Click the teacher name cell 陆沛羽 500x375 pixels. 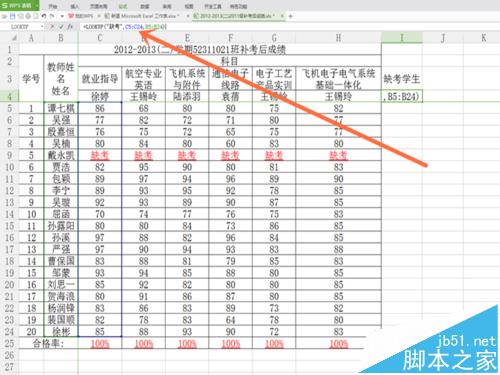pos(187,96)
